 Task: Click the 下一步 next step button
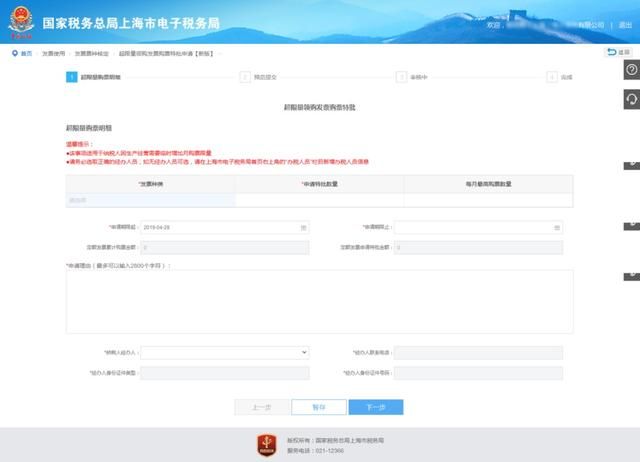[375, 407]
